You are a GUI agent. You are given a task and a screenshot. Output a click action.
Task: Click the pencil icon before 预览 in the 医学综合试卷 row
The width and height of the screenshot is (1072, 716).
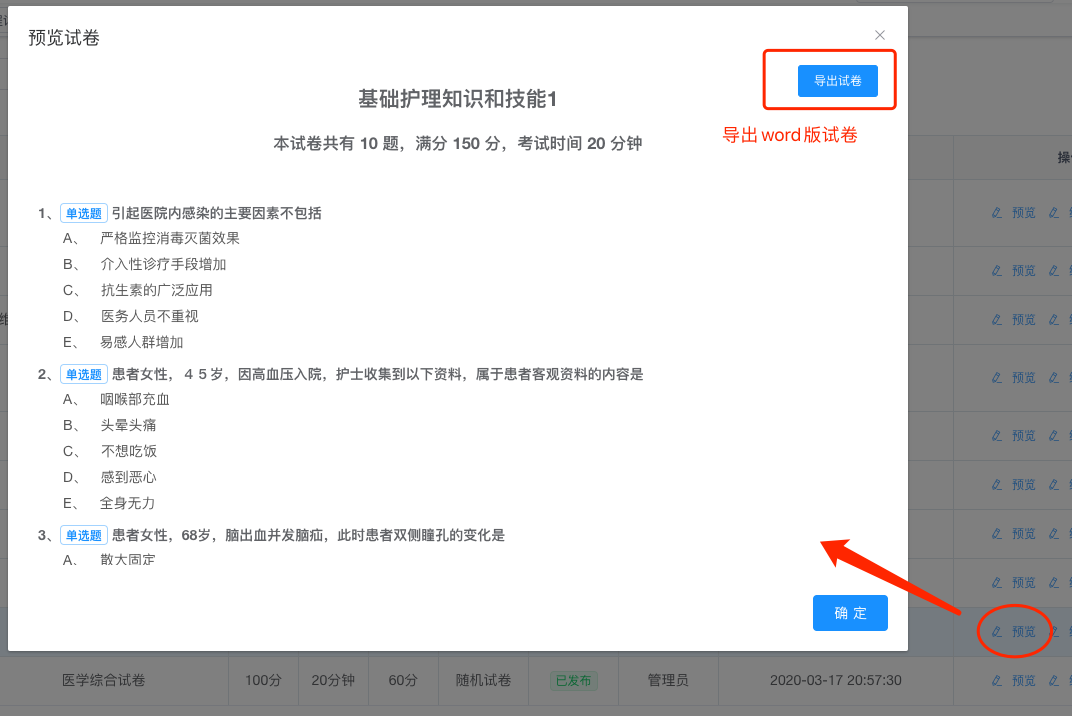click(x=996, y=680)
